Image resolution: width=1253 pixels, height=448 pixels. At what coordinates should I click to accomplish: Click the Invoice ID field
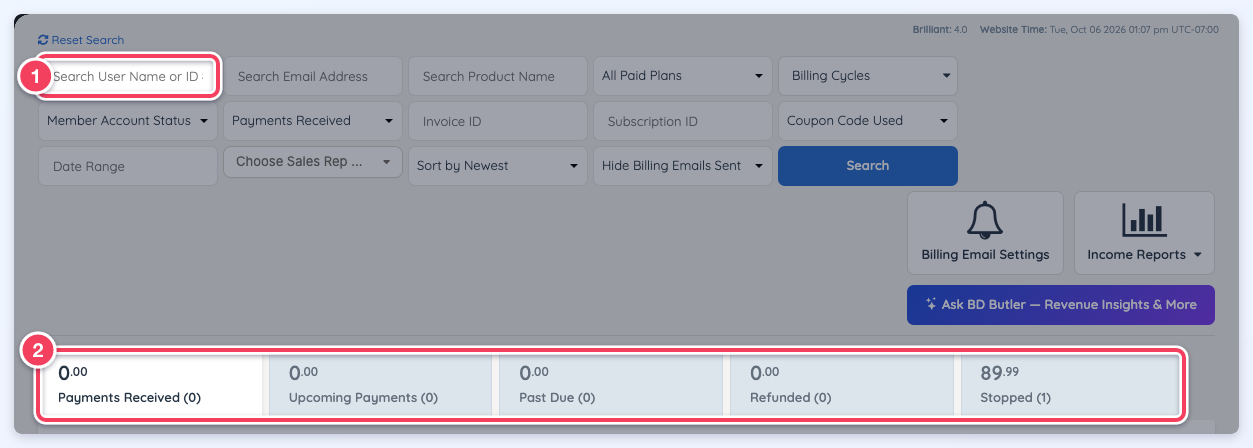pos(498,121)
